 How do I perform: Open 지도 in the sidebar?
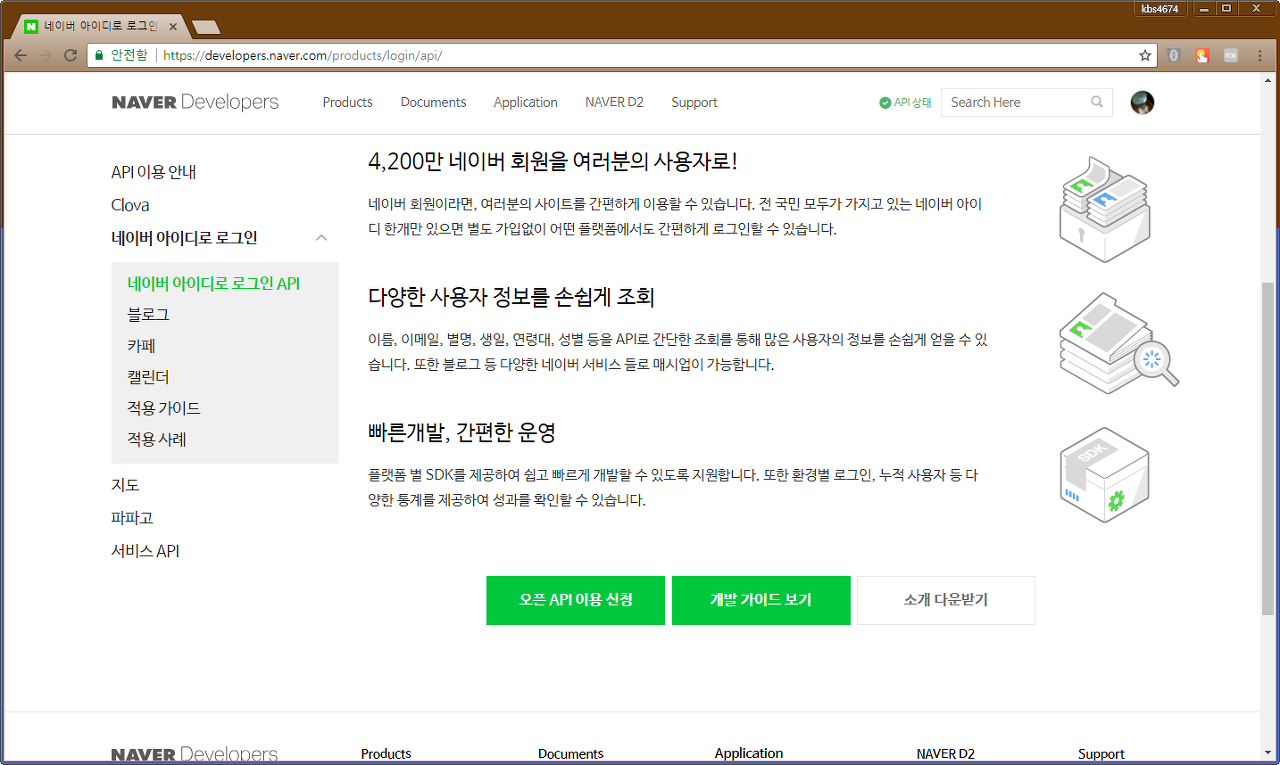click(125, 485)
